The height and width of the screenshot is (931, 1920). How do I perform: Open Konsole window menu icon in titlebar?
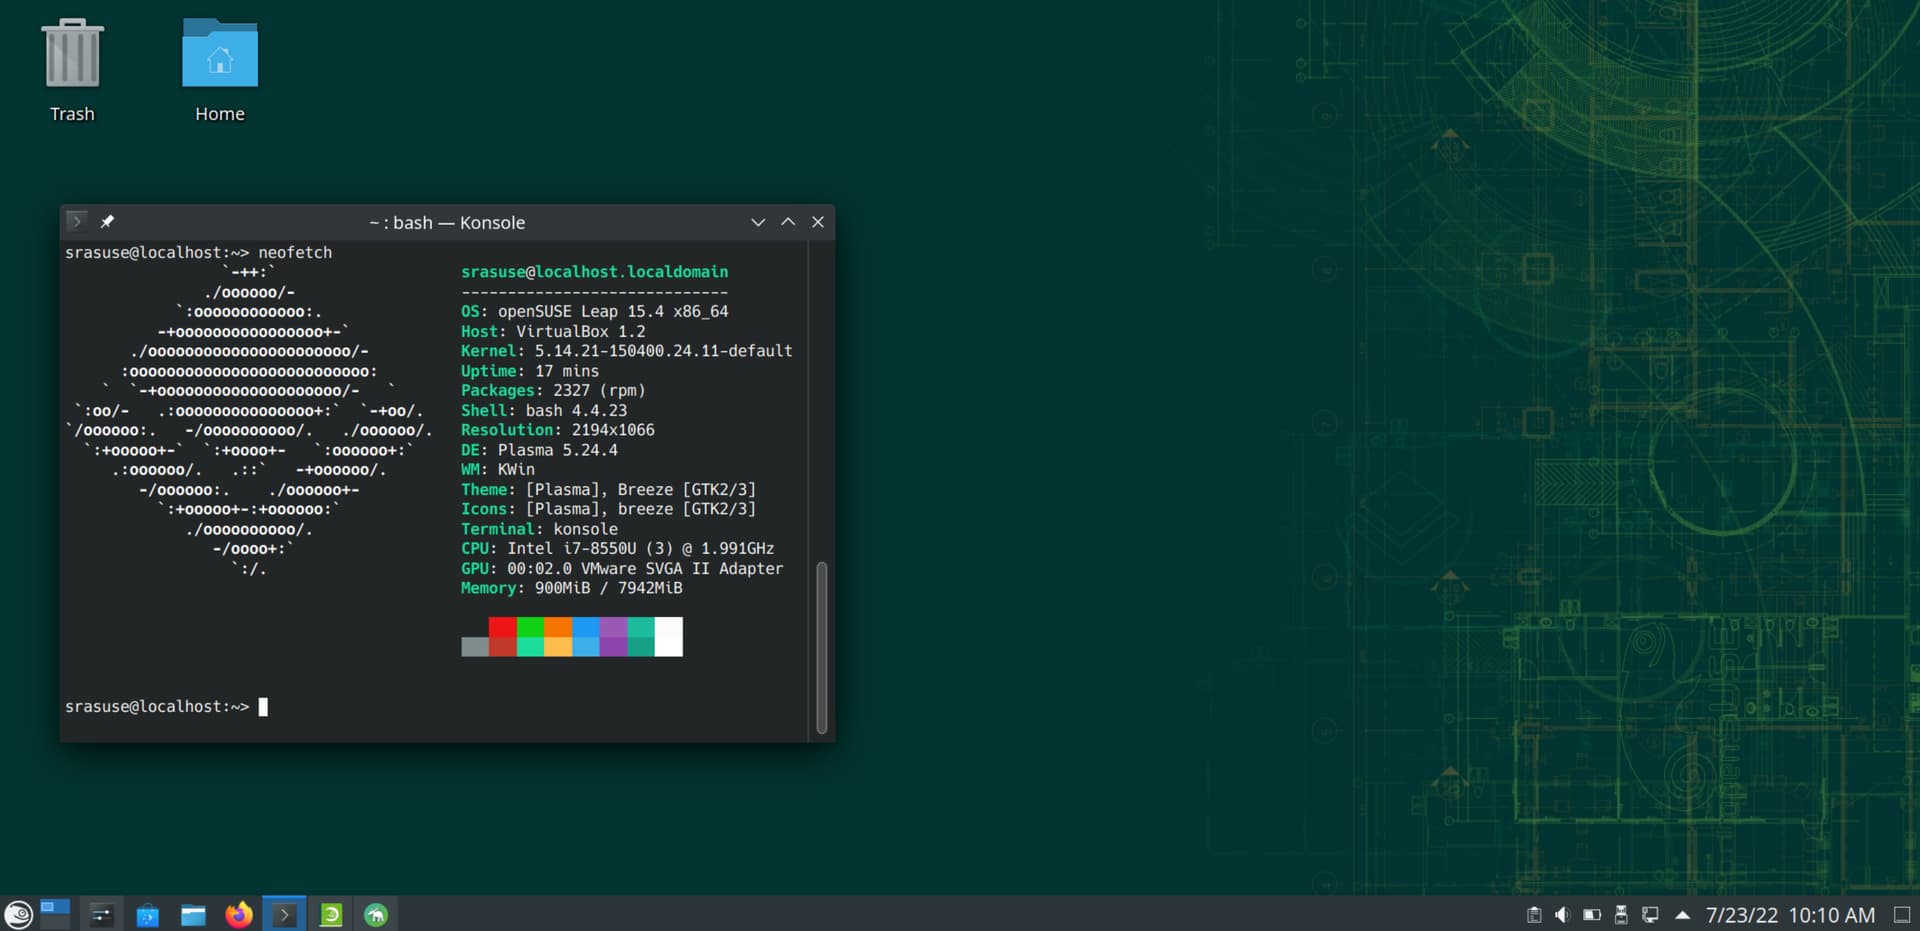[x=76, y=221]
